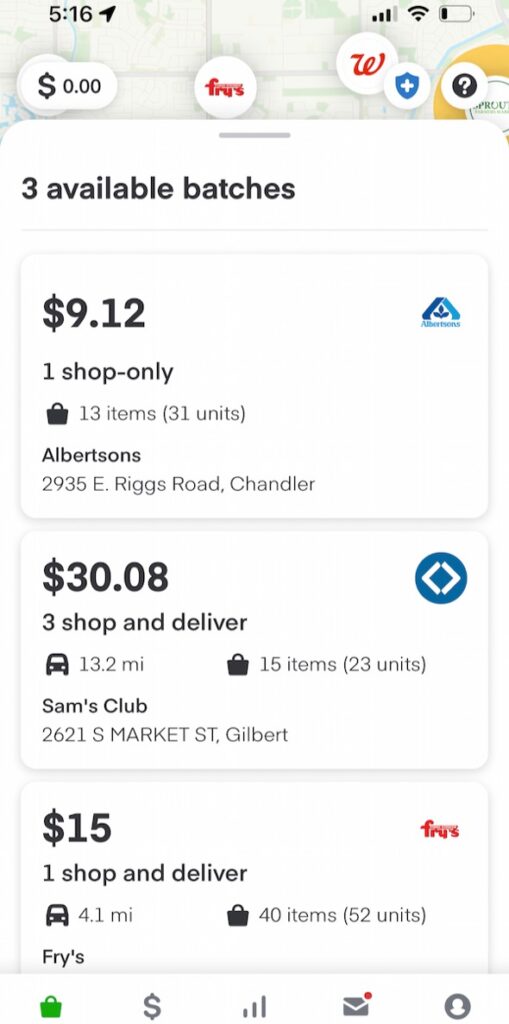The image size is (509, 1024).
Task: Select the $9.12 Albertsons shop-only batch
Action: [254, 386]
